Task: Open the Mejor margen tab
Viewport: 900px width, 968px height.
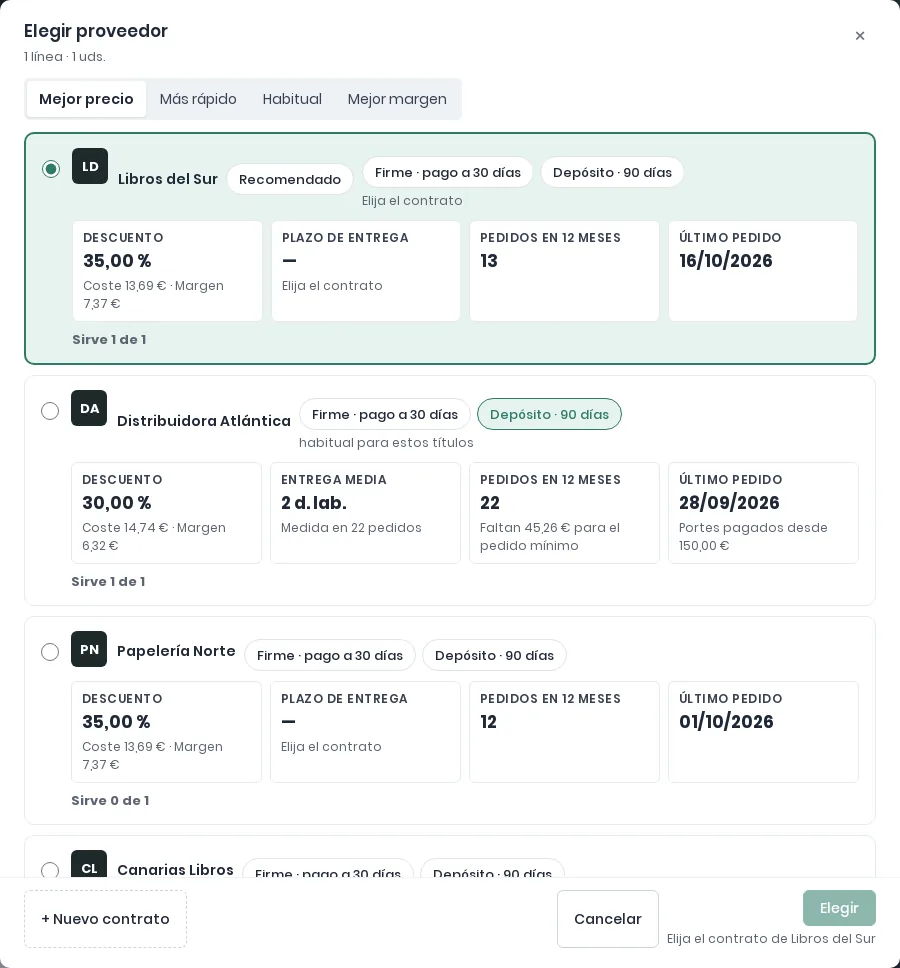Action: pos(397,99)
